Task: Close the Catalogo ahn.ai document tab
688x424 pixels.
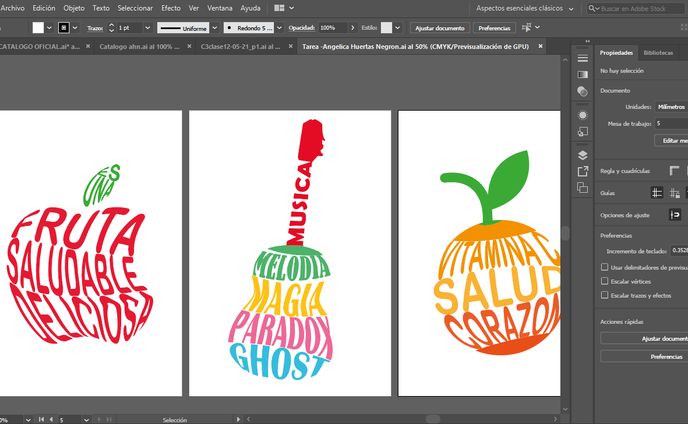Action: click(x=189, y=46)
